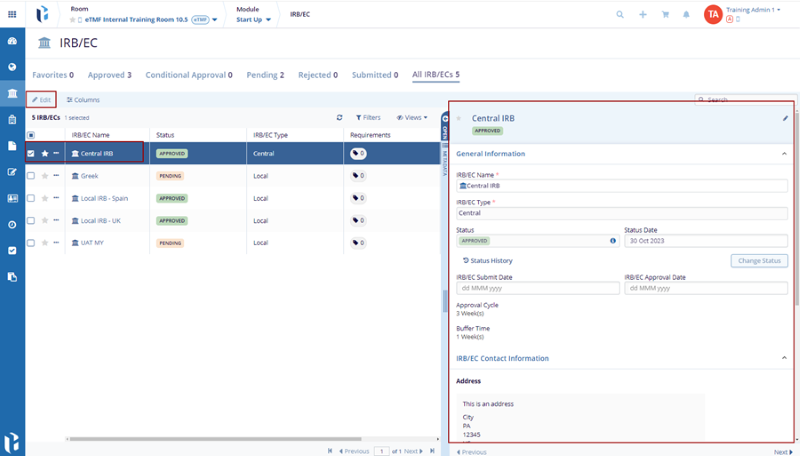Click the Edit button
Screen dimensions: 800x456
(41, 100)
